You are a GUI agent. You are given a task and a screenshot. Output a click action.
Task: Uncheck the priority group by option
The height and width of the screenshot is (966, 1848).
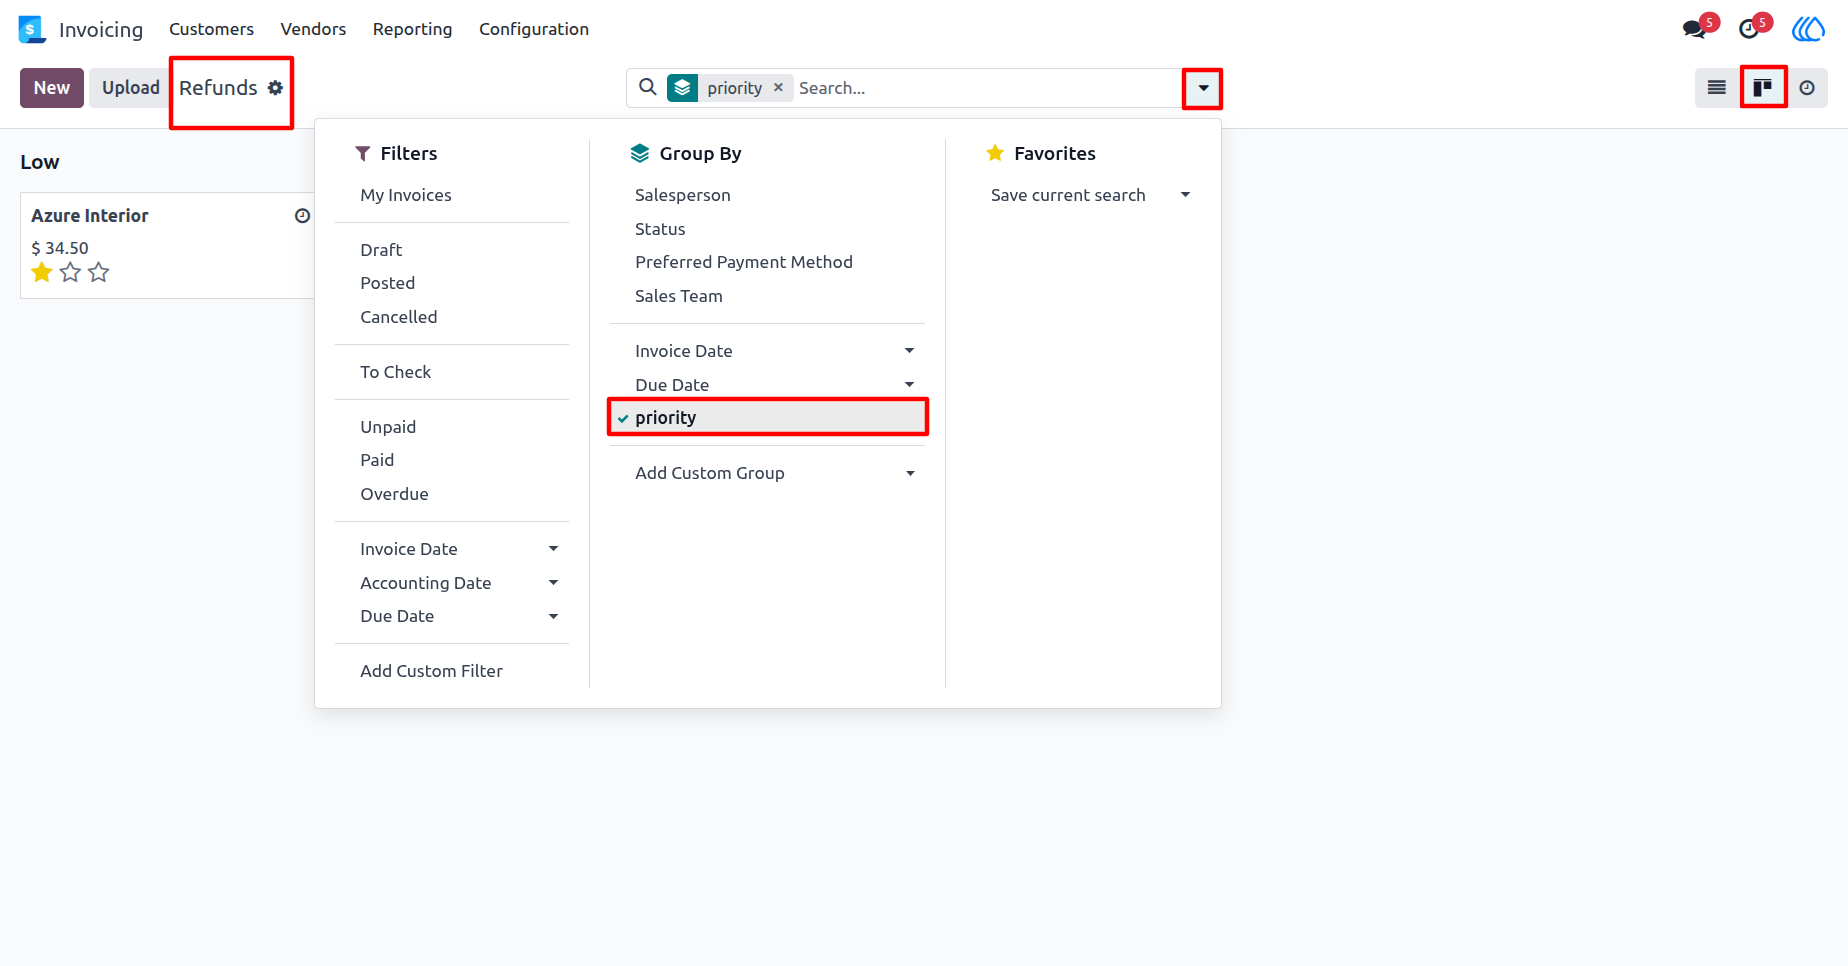pyautogui.click(x=768, y=417)
